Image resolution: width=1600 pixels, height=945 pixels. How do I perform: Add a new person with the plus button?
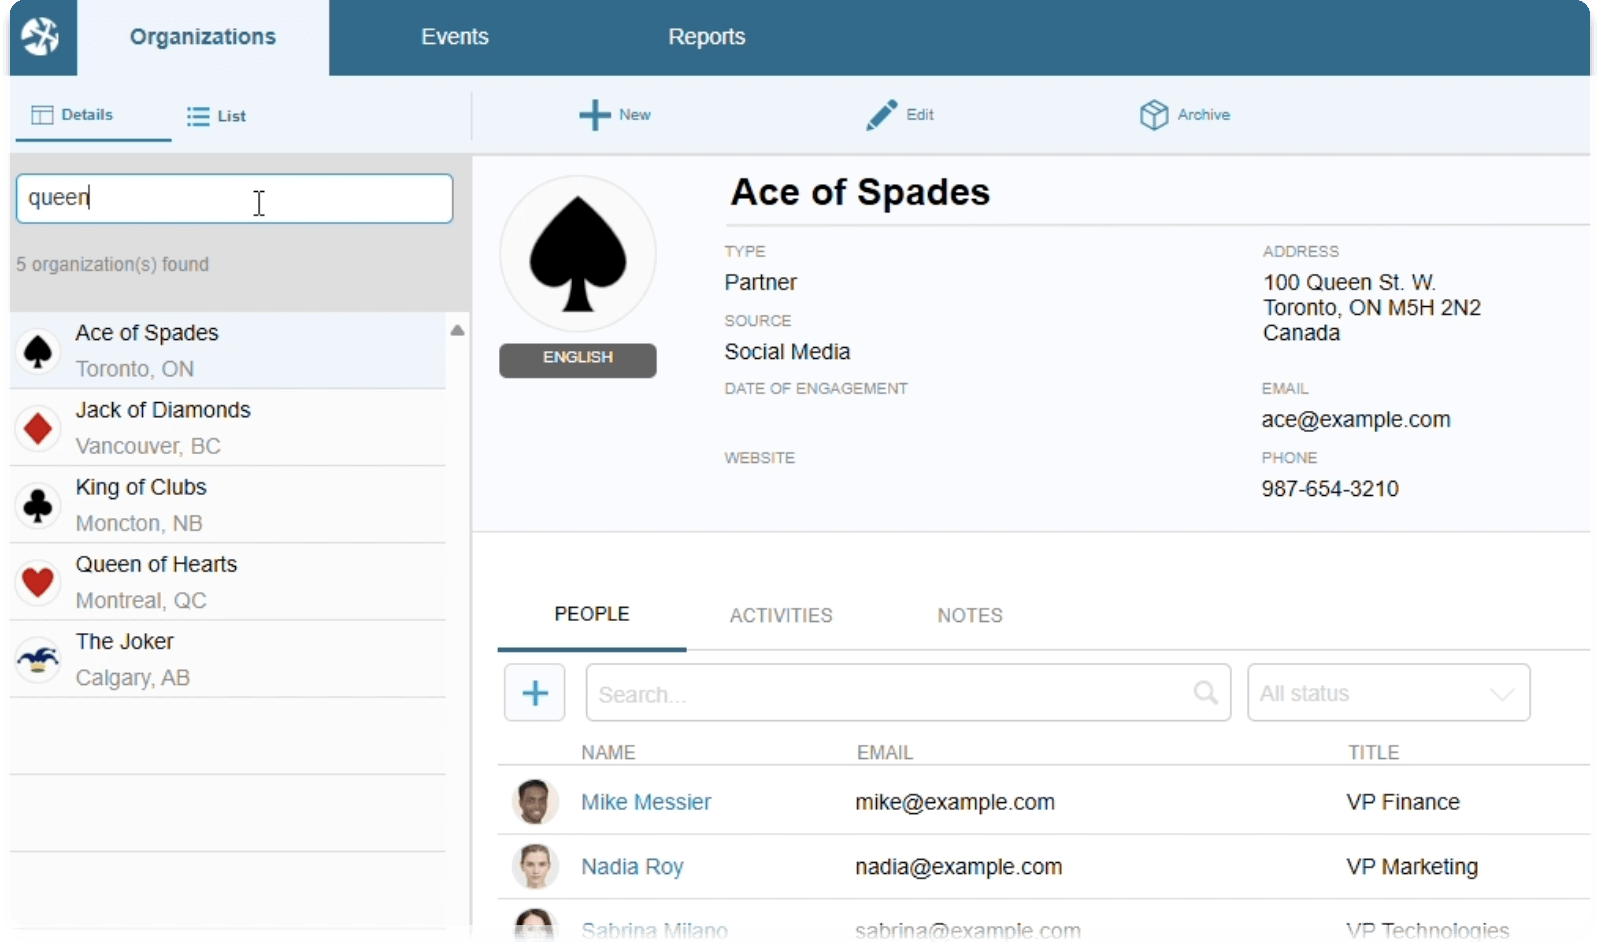[534, 692]
